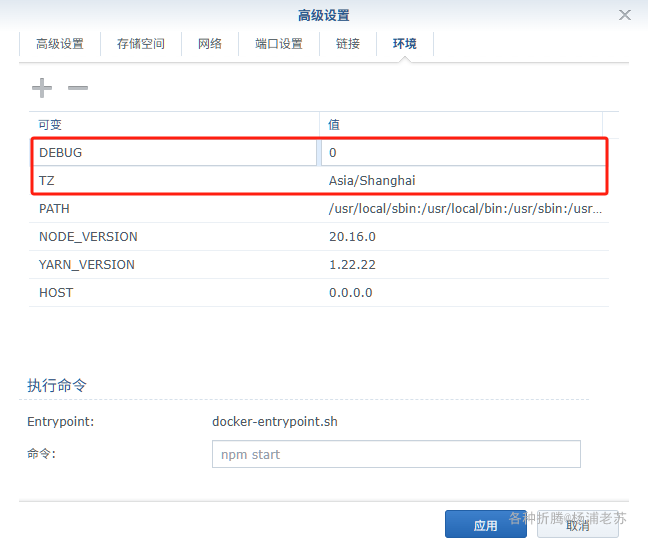648x545 pixels.
Task: Click the /usr/local/sbin PATH value
Action: (464, 209)
